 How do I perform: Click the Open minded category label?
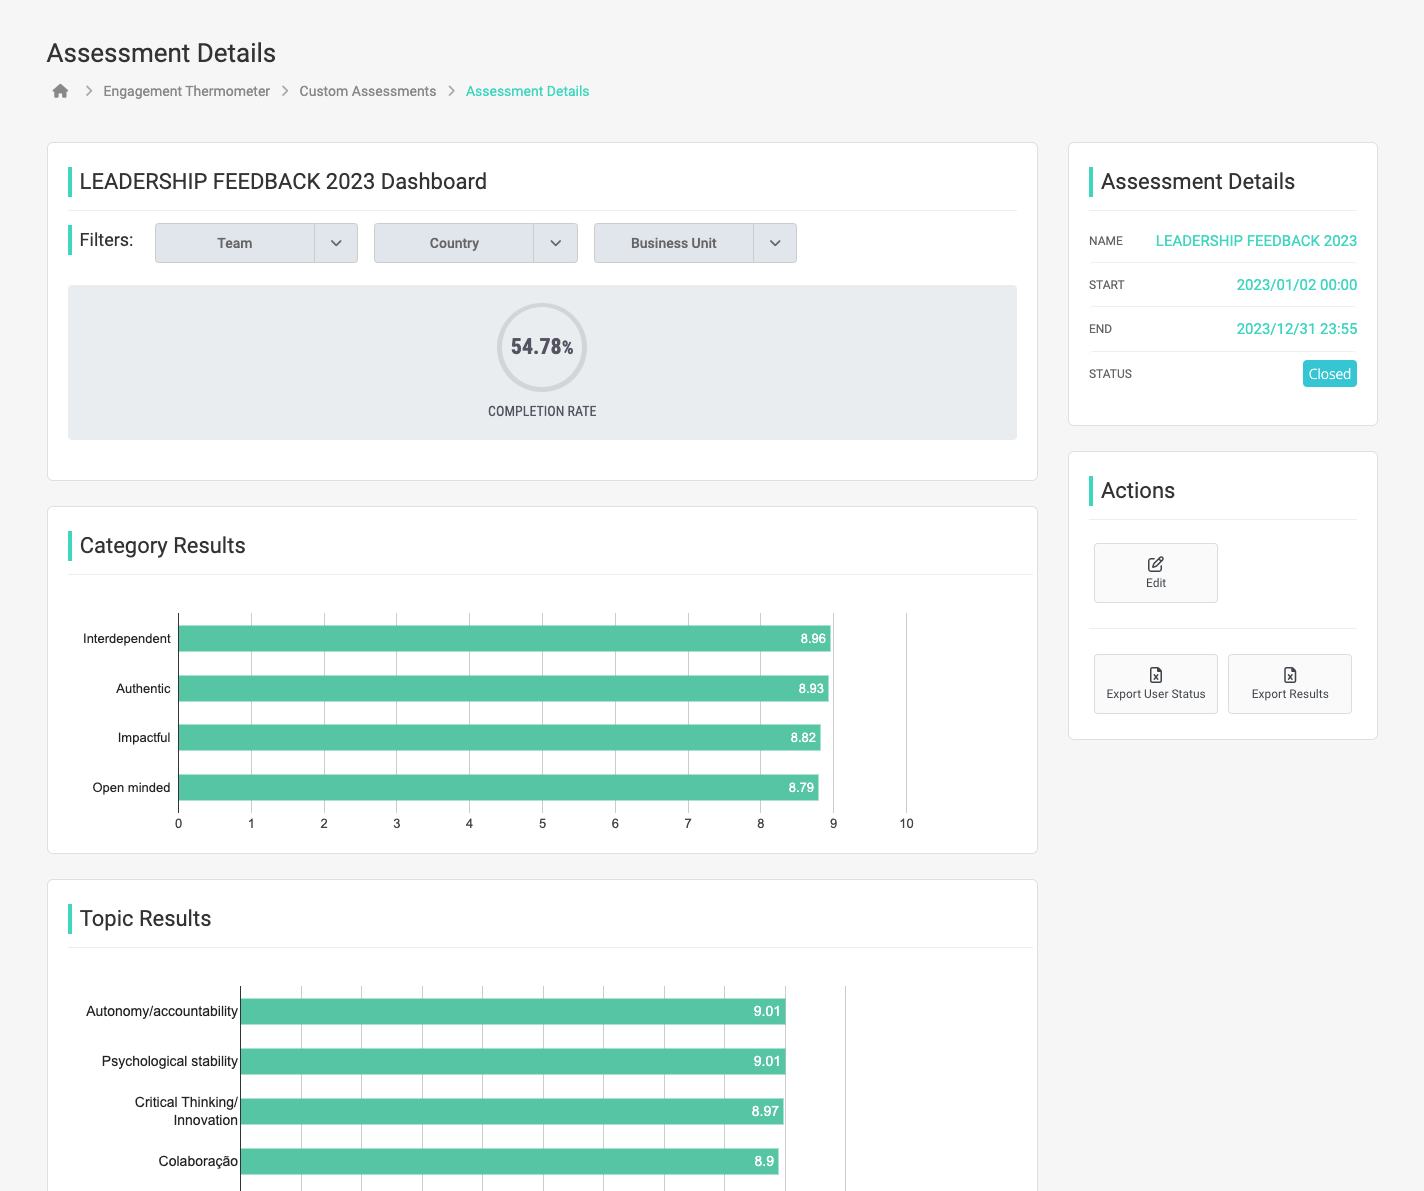click(131, 788)
